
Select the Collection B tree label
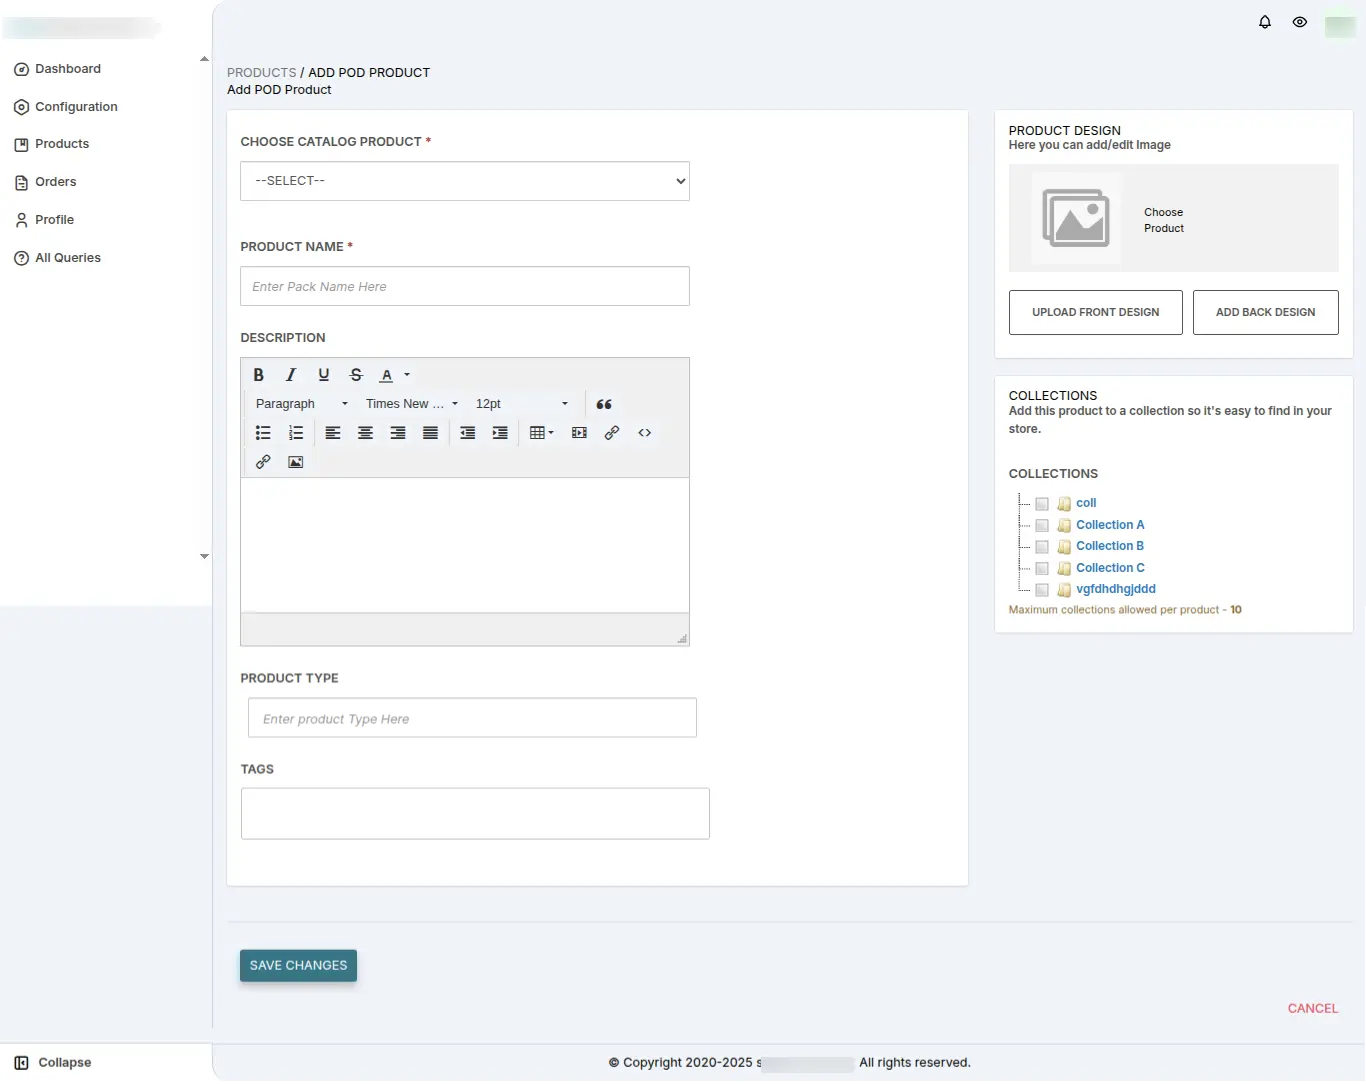(x=1110, y=547)
